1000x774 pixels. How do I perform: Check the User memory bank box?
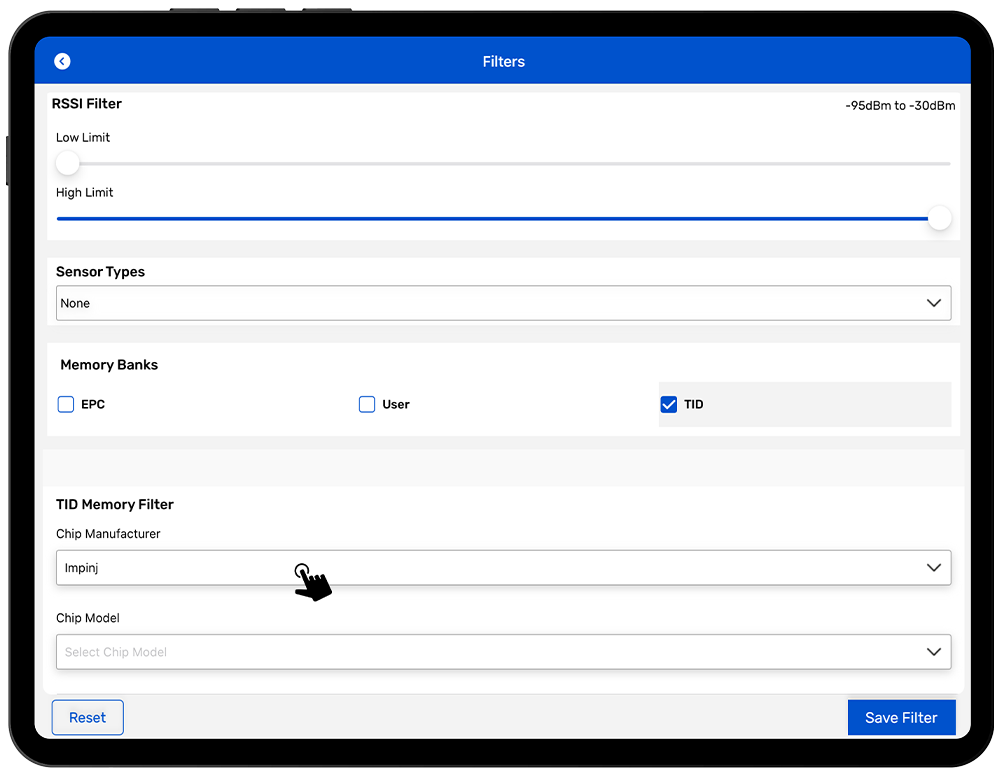pyautogui.click(x=367, y=405)
